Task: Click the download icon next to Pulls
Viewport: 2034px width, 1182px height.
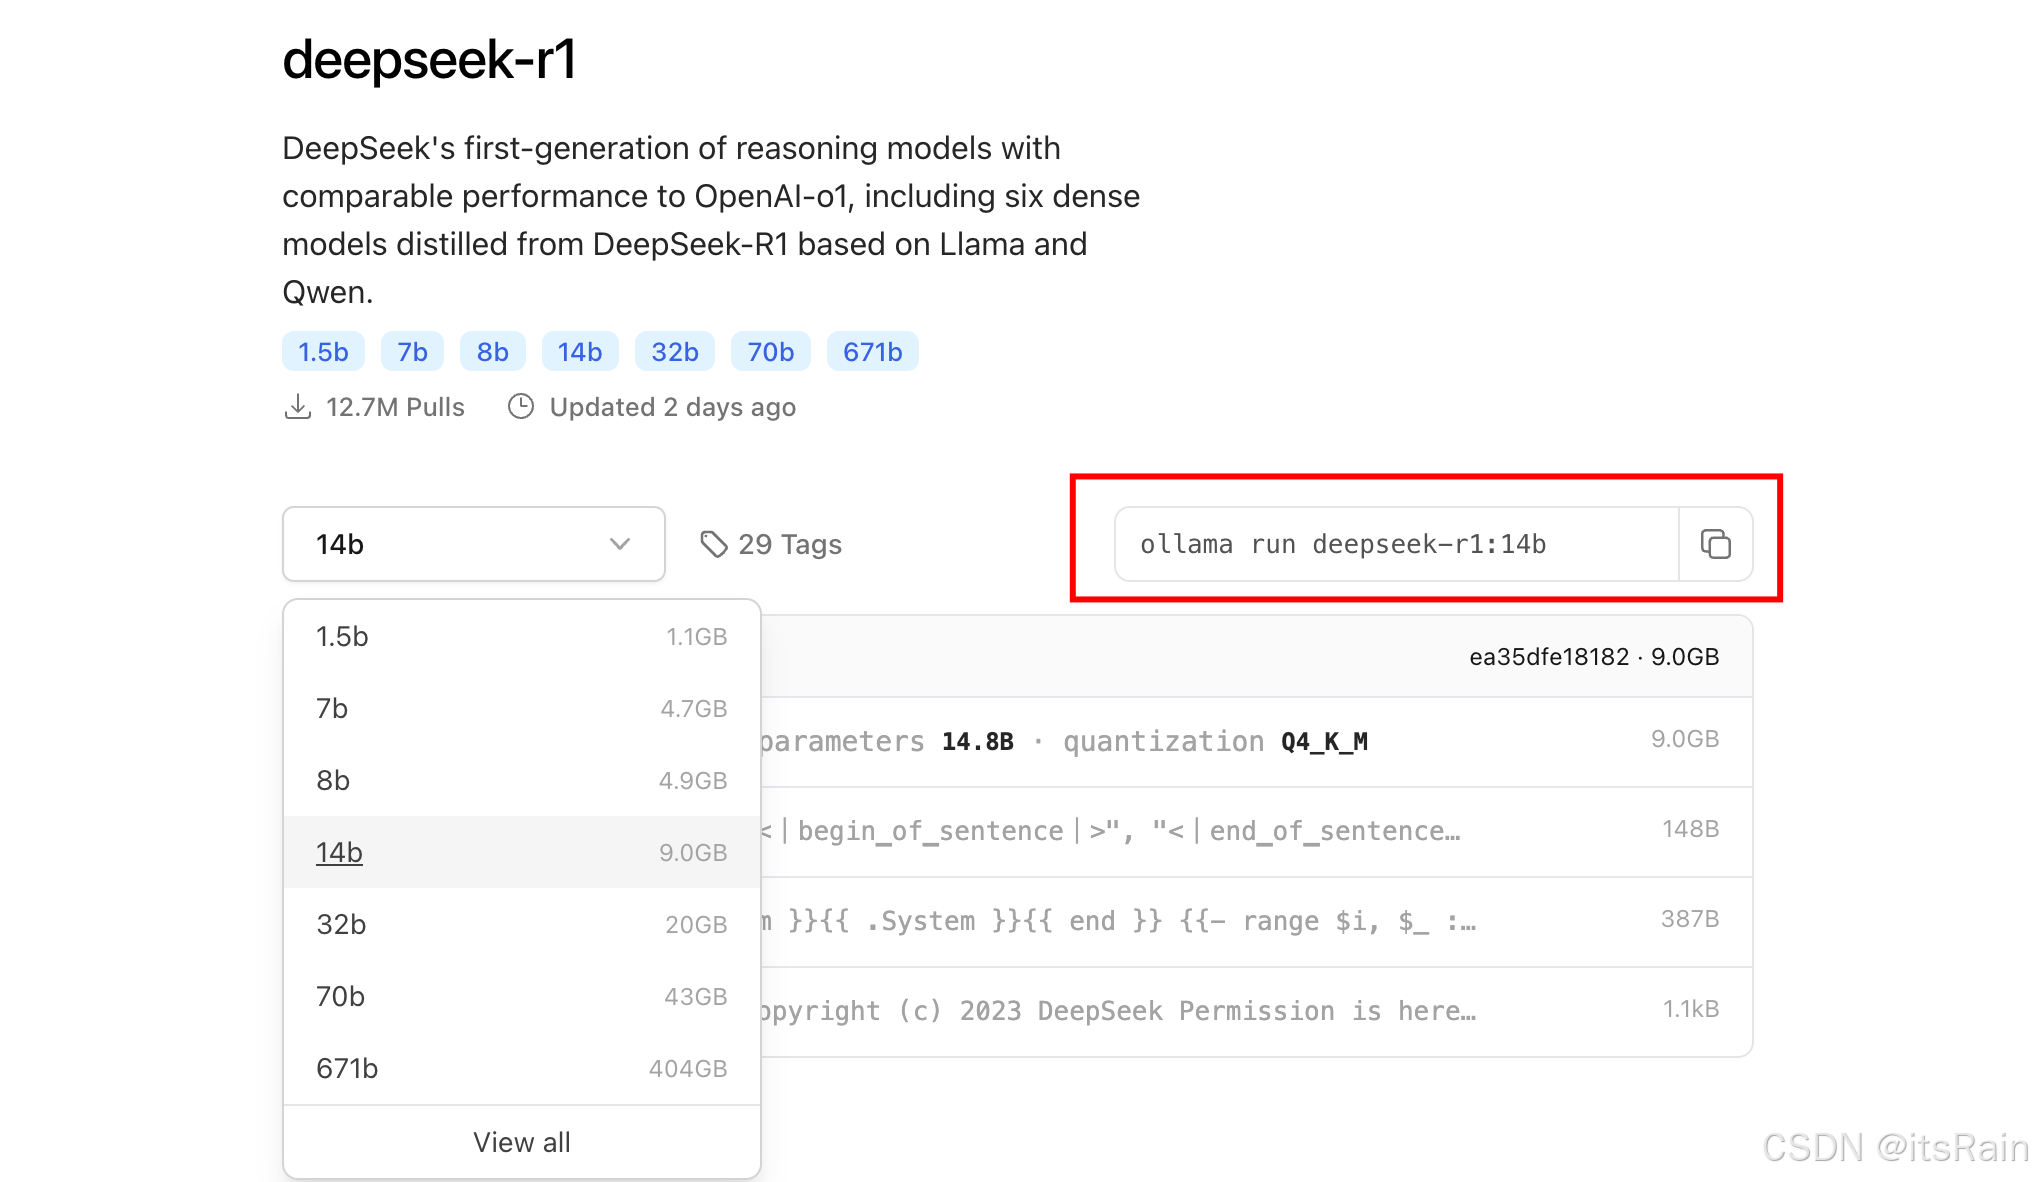Action: (x=297, y=407)
